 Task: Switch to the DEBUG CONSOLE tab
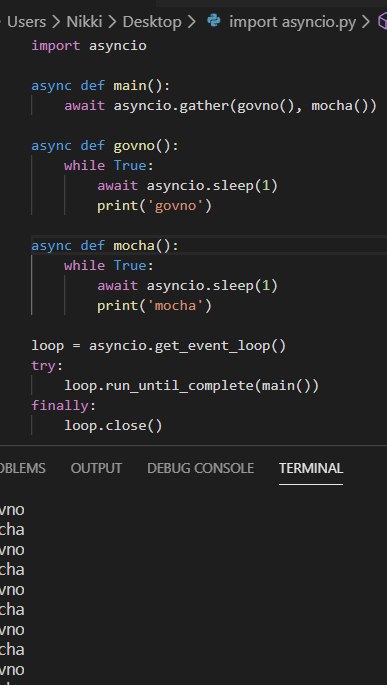[x=200, y=468]
